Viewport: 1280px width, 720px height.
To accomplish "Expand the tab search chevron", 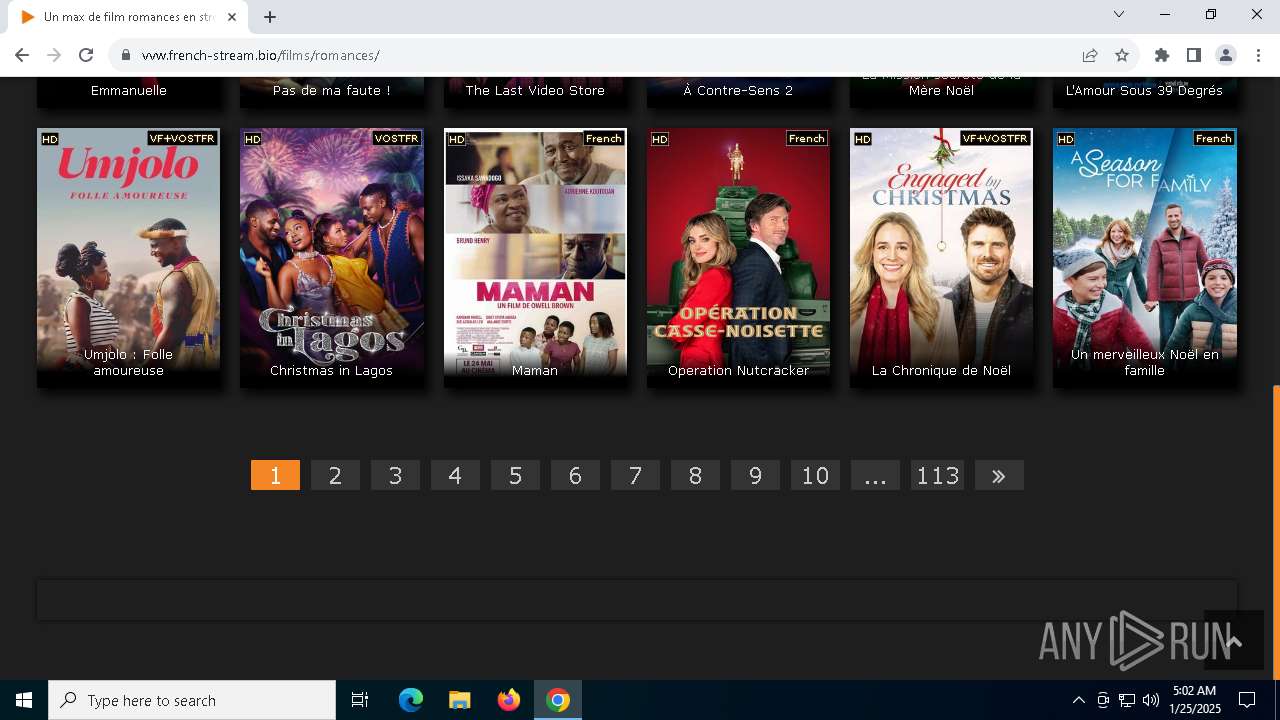I will pos(1119,14).
